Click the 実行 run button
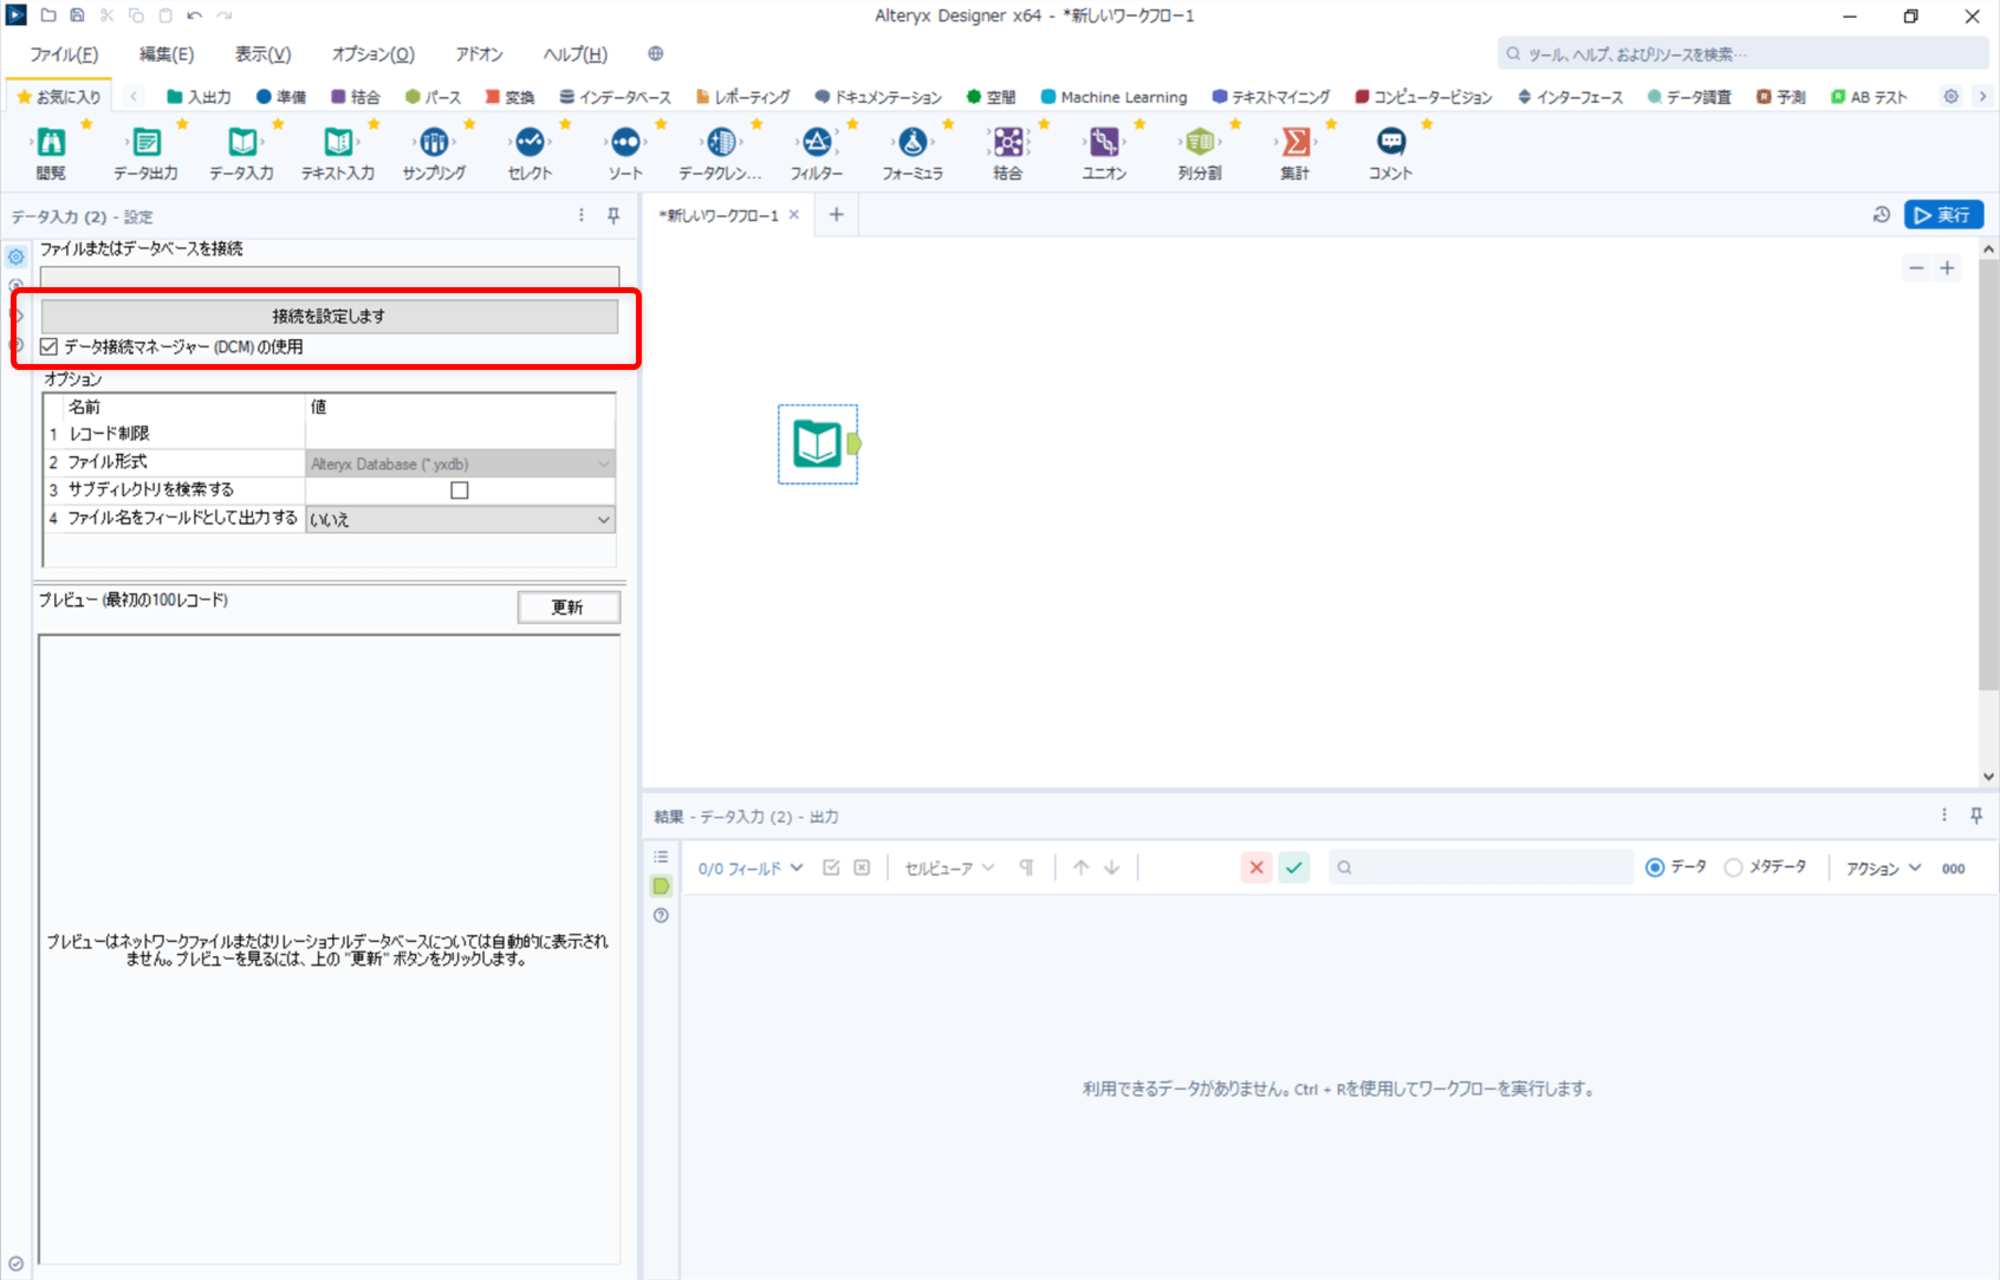Viewport: 2000px width, 1280px height. (x=1943, y=215)
